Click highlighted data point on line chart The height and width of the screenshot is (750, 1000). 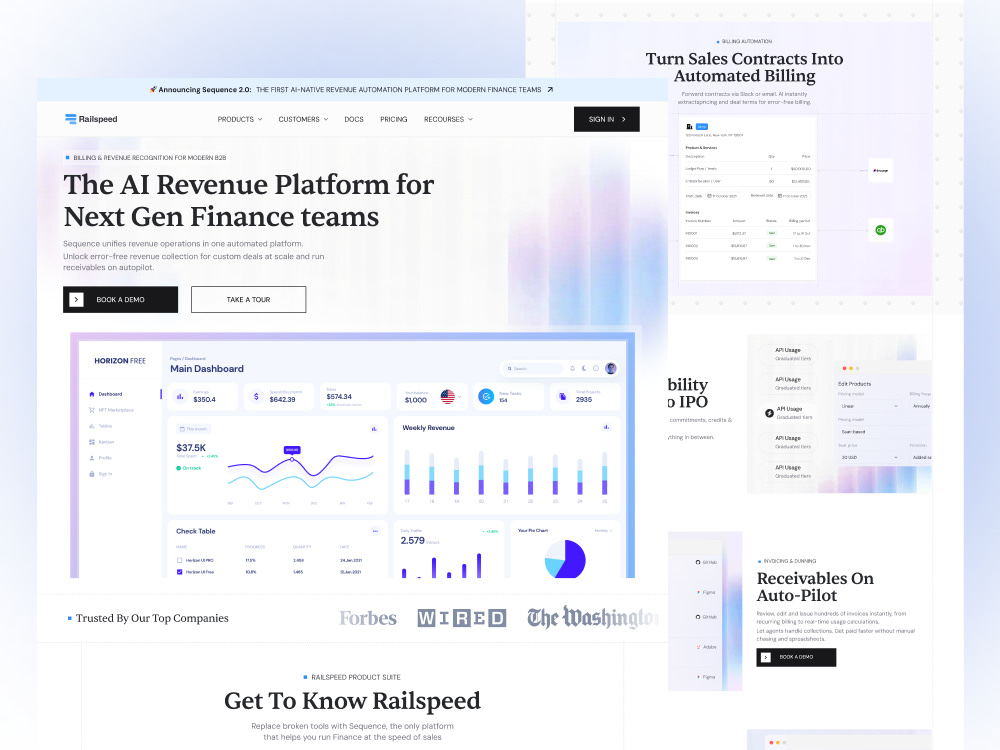pyautogui.click(x=292, y=459)
